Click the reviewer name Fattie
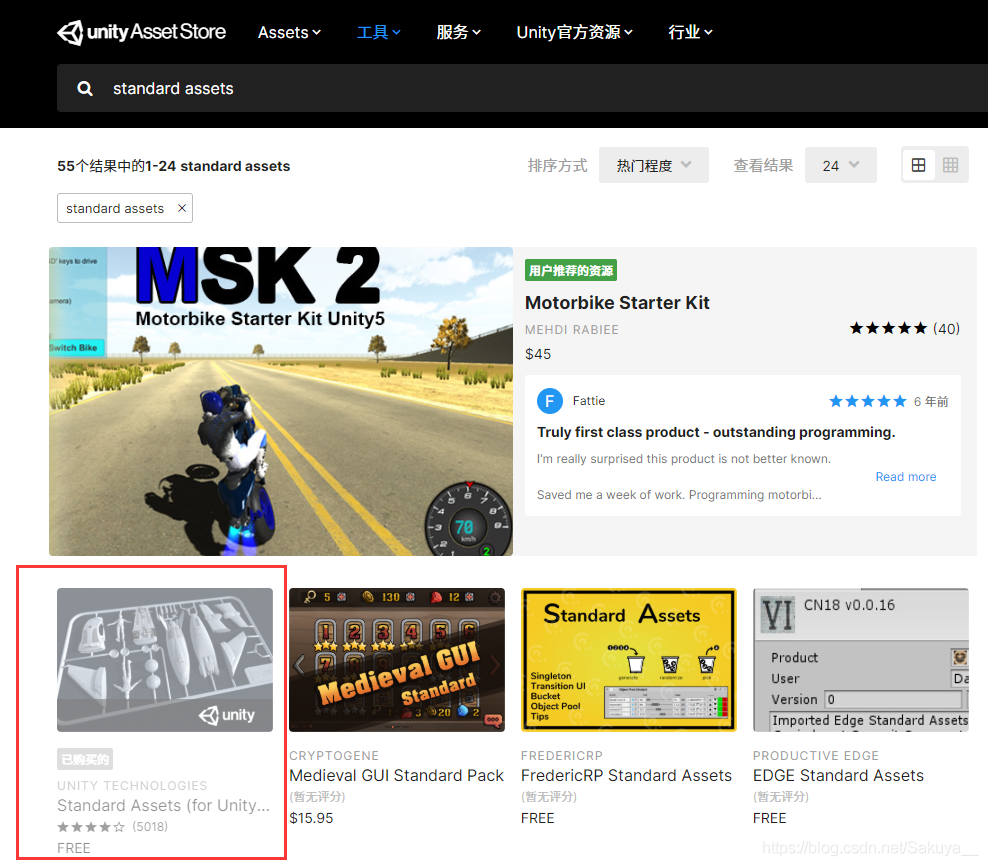 [x=589, y=401]
